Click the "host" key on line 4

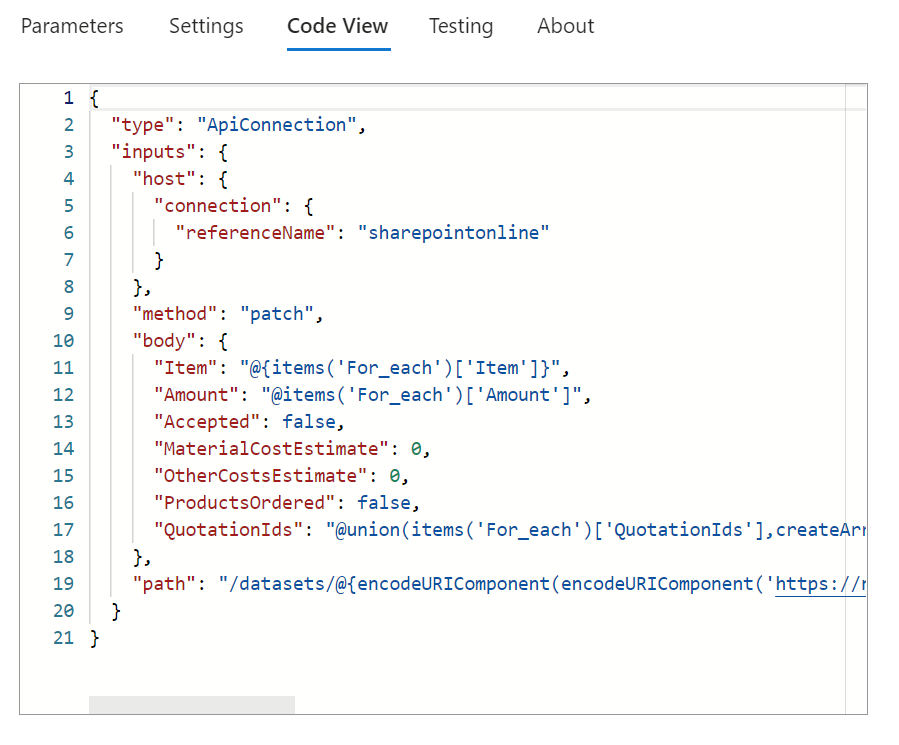click(x=164, y=179)
